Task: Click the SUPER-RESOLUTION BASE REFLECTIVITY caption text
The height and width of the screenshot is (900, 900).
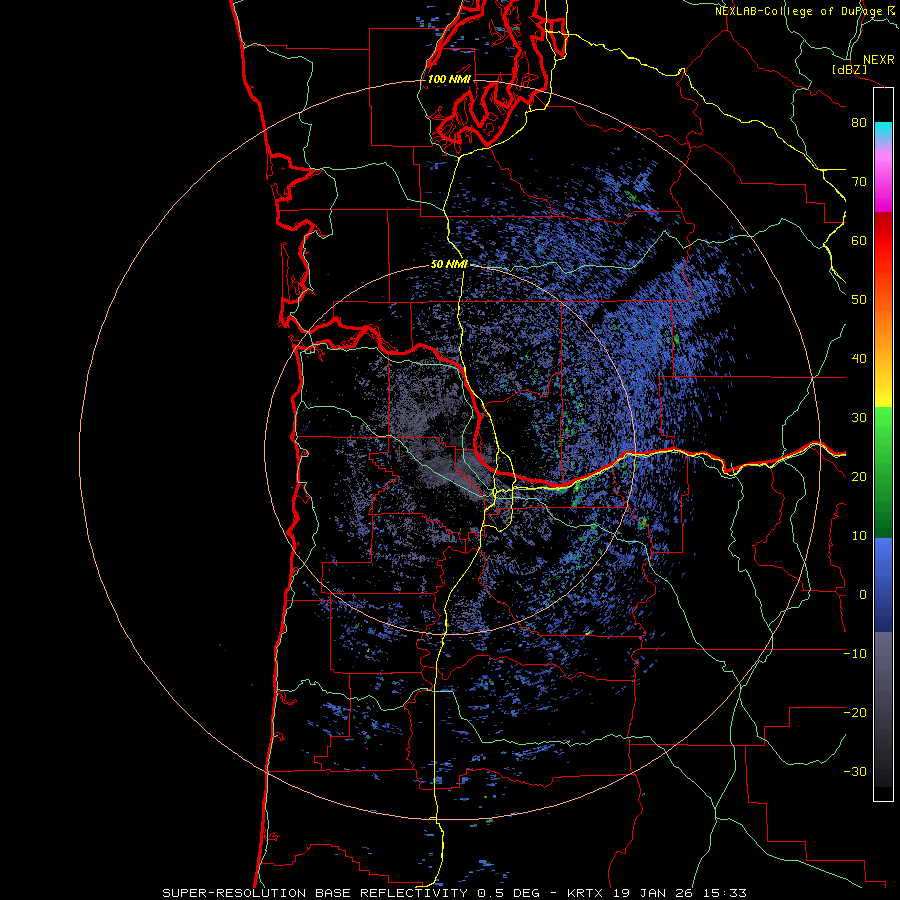Action: coord(315,893)
